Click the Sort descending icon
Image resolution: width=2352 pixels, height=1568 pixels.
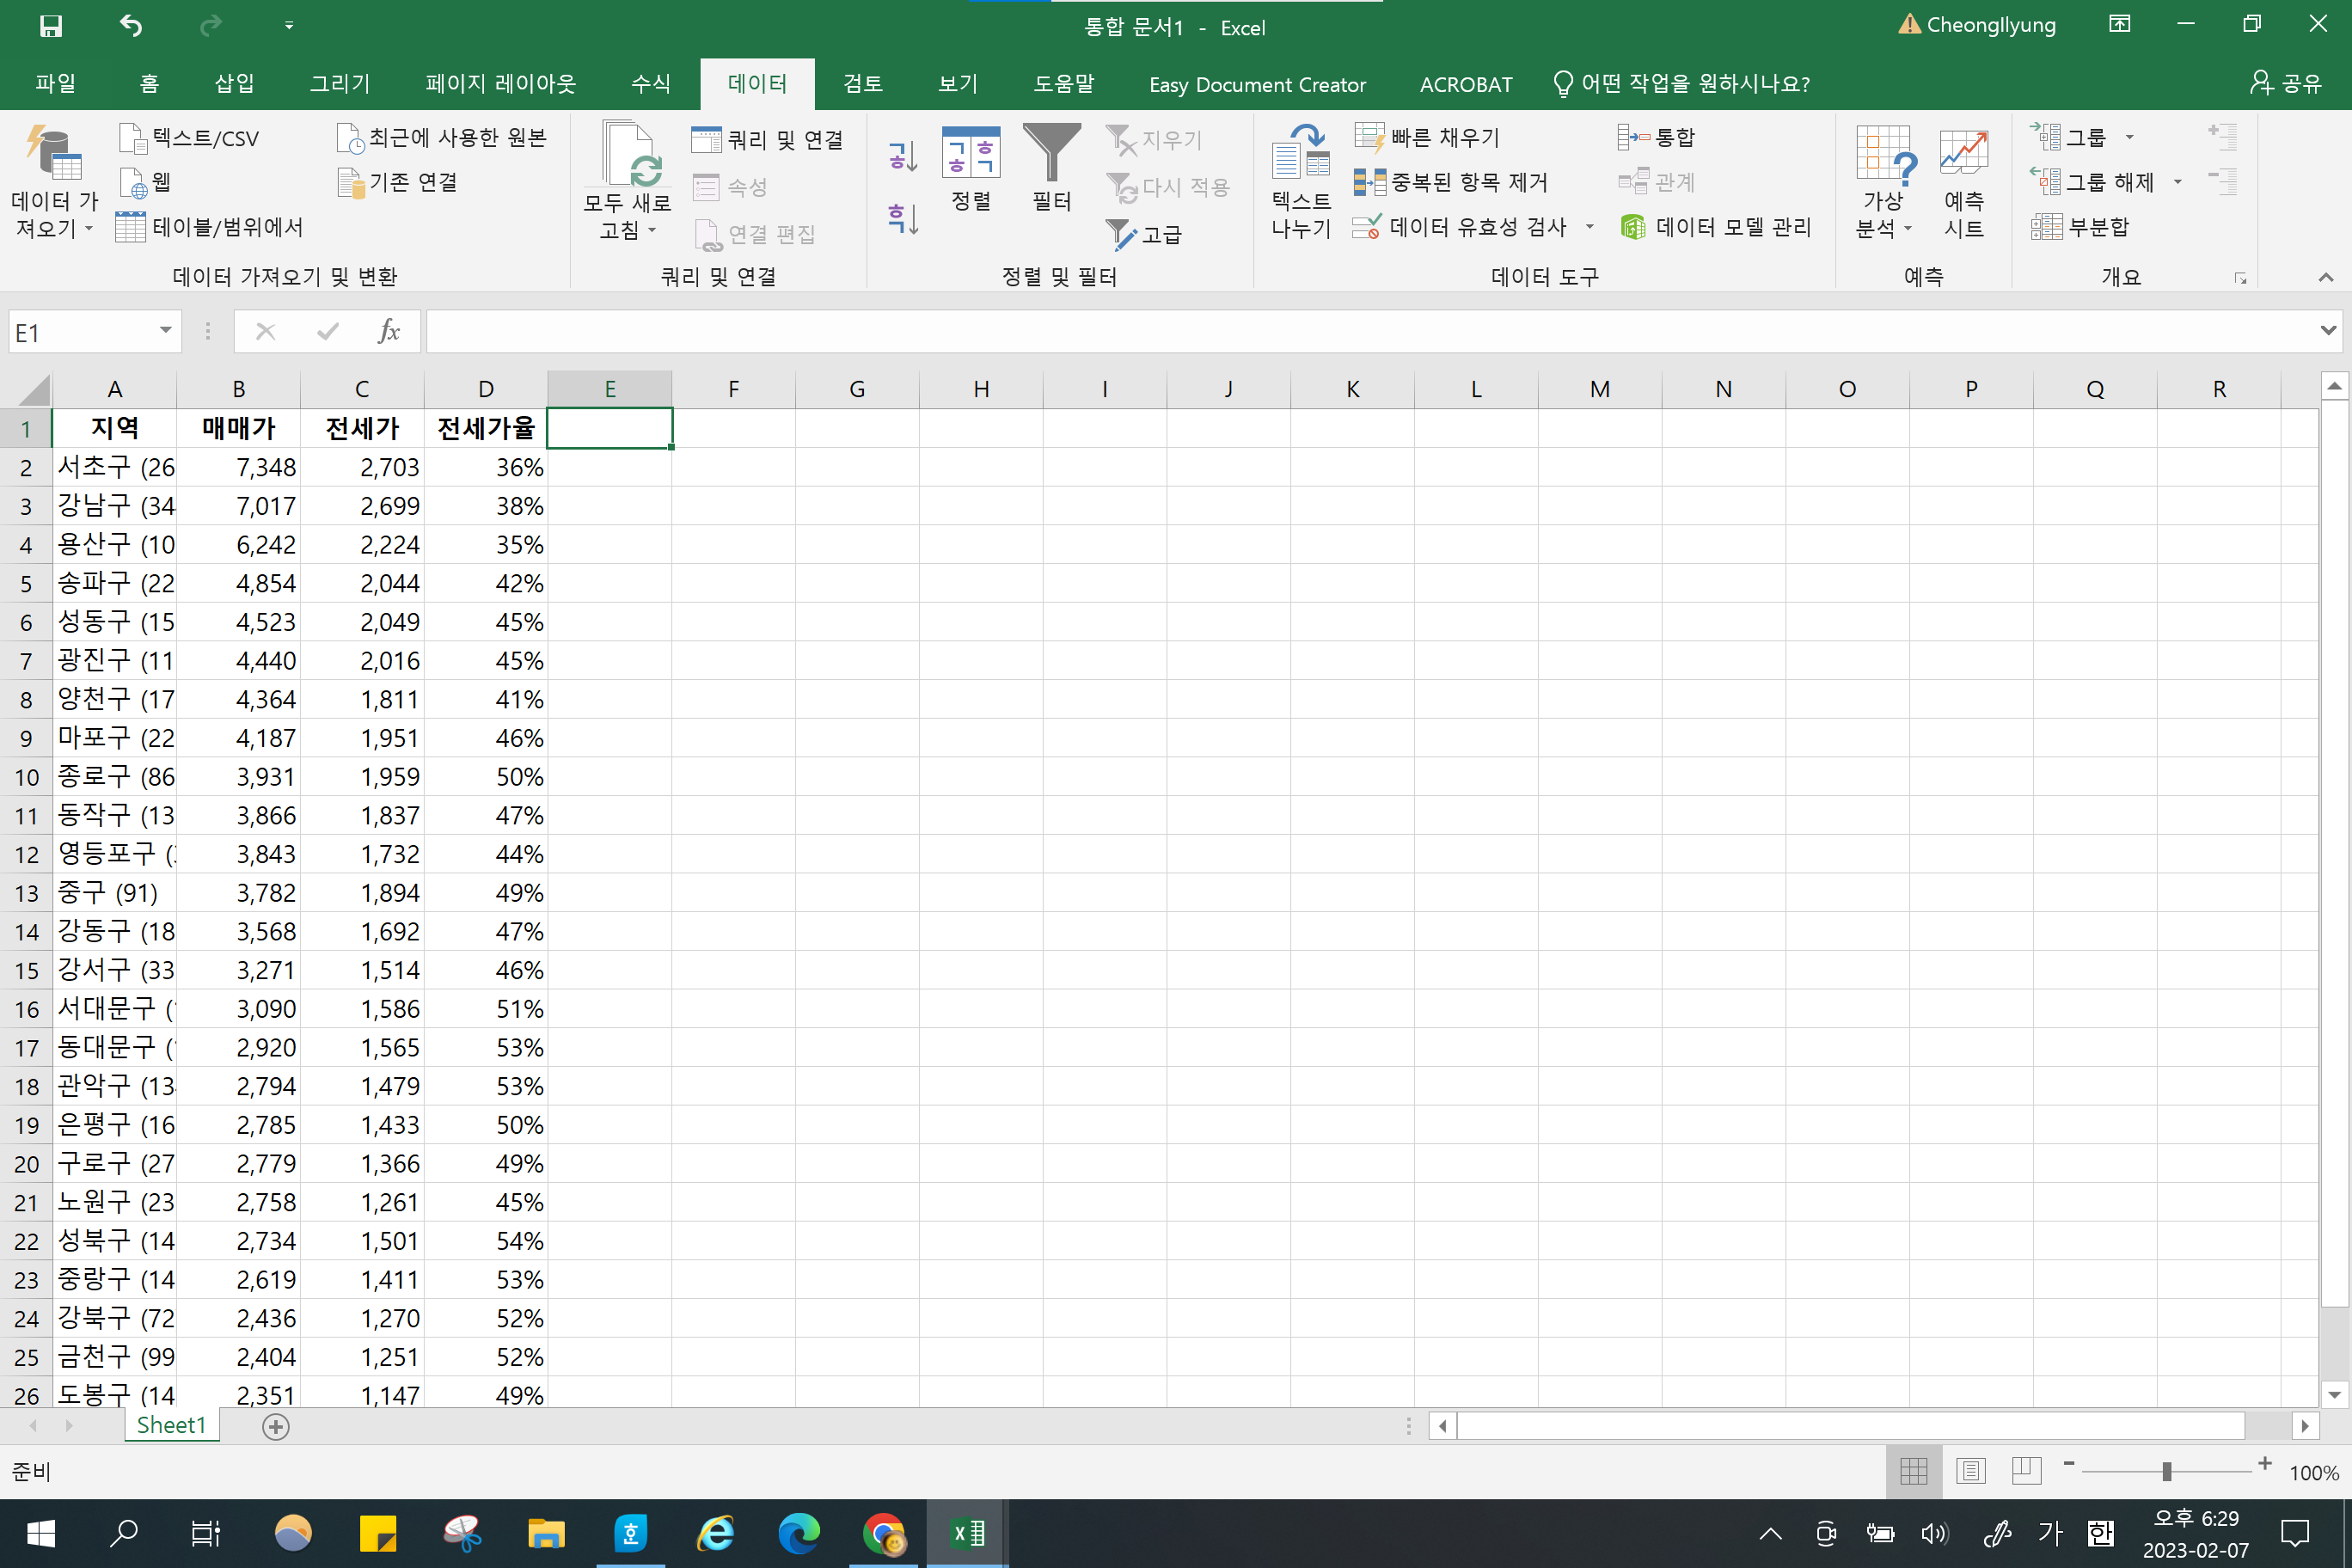tap(903, 218)
